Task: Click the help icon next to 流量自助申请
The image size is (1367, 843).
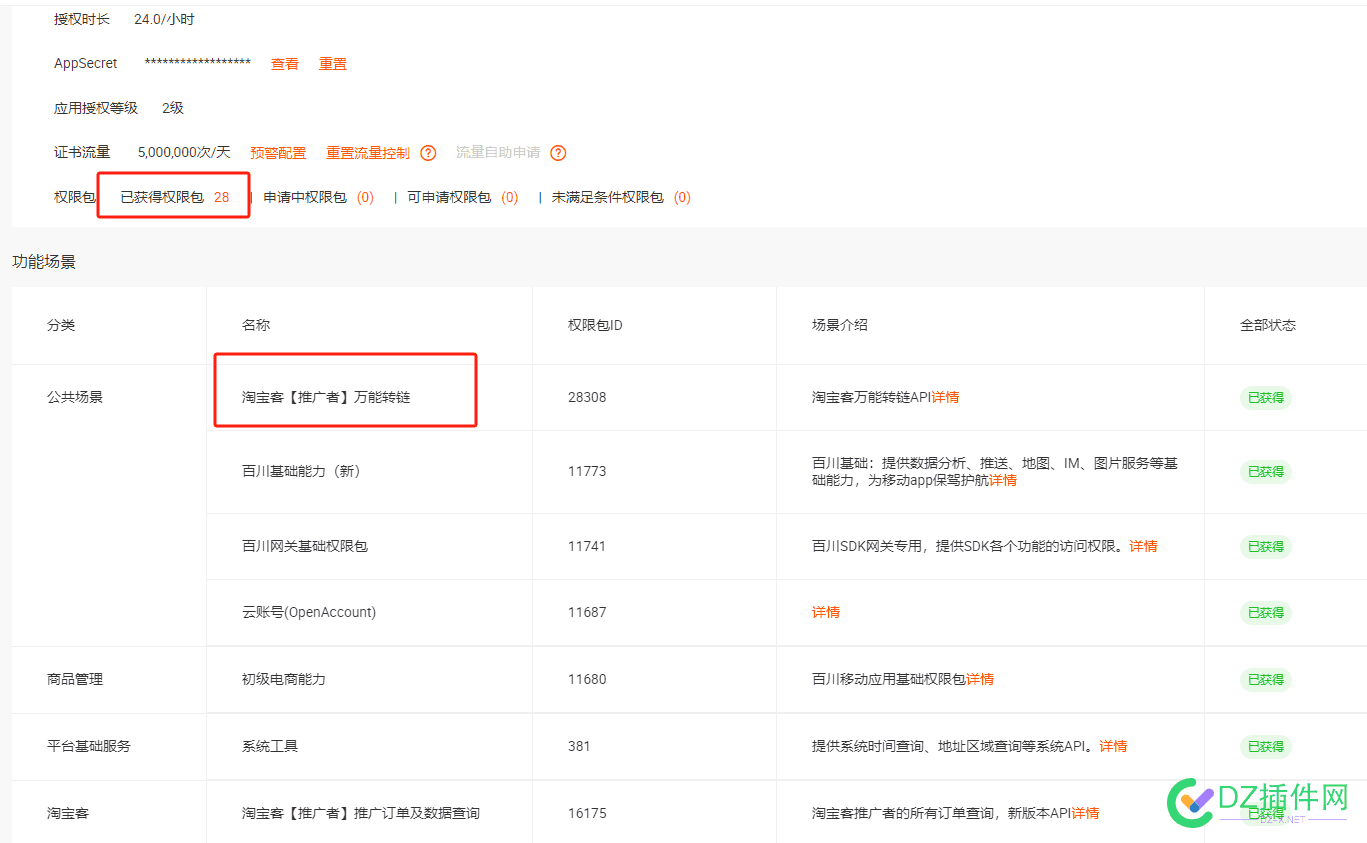Action: (558, 153)
